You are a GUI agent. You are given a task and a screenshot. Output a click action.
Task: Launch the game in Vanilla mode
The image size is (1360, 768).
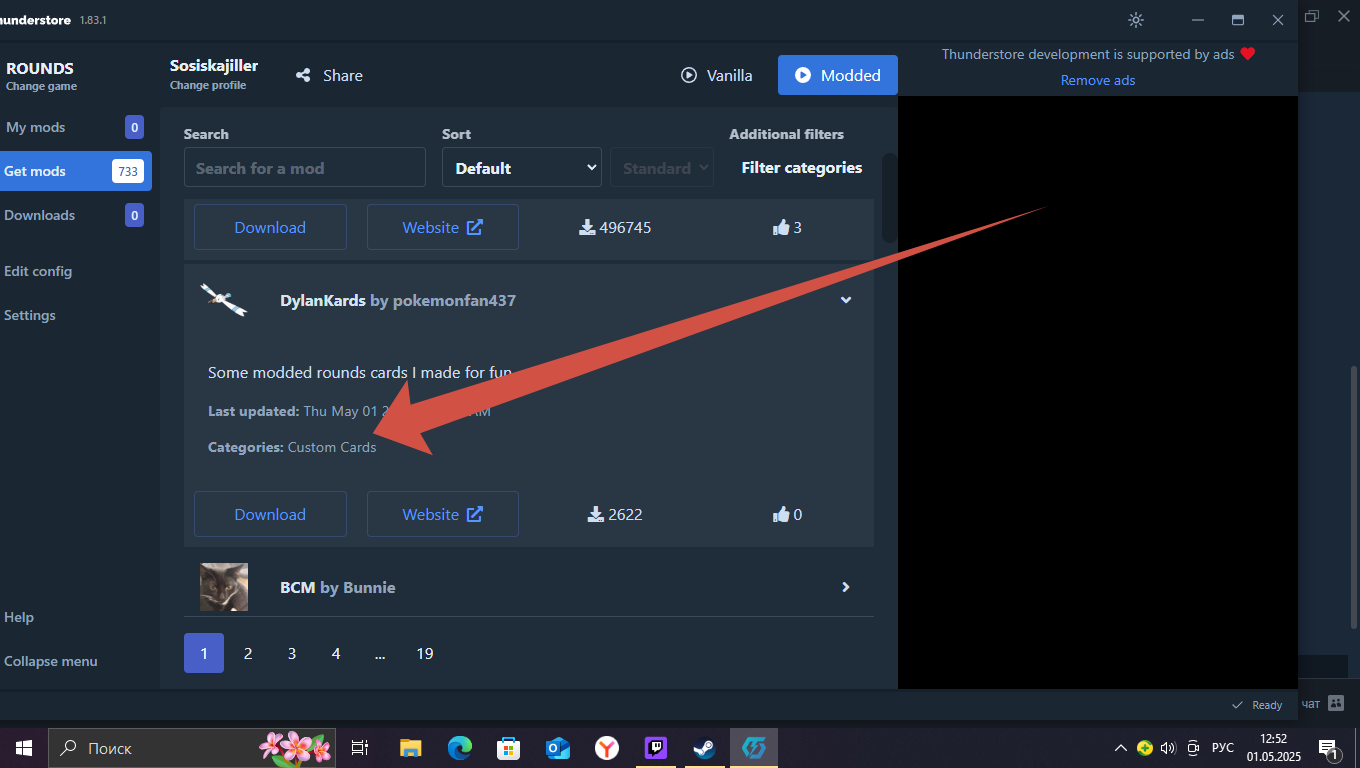coord(716,75)
